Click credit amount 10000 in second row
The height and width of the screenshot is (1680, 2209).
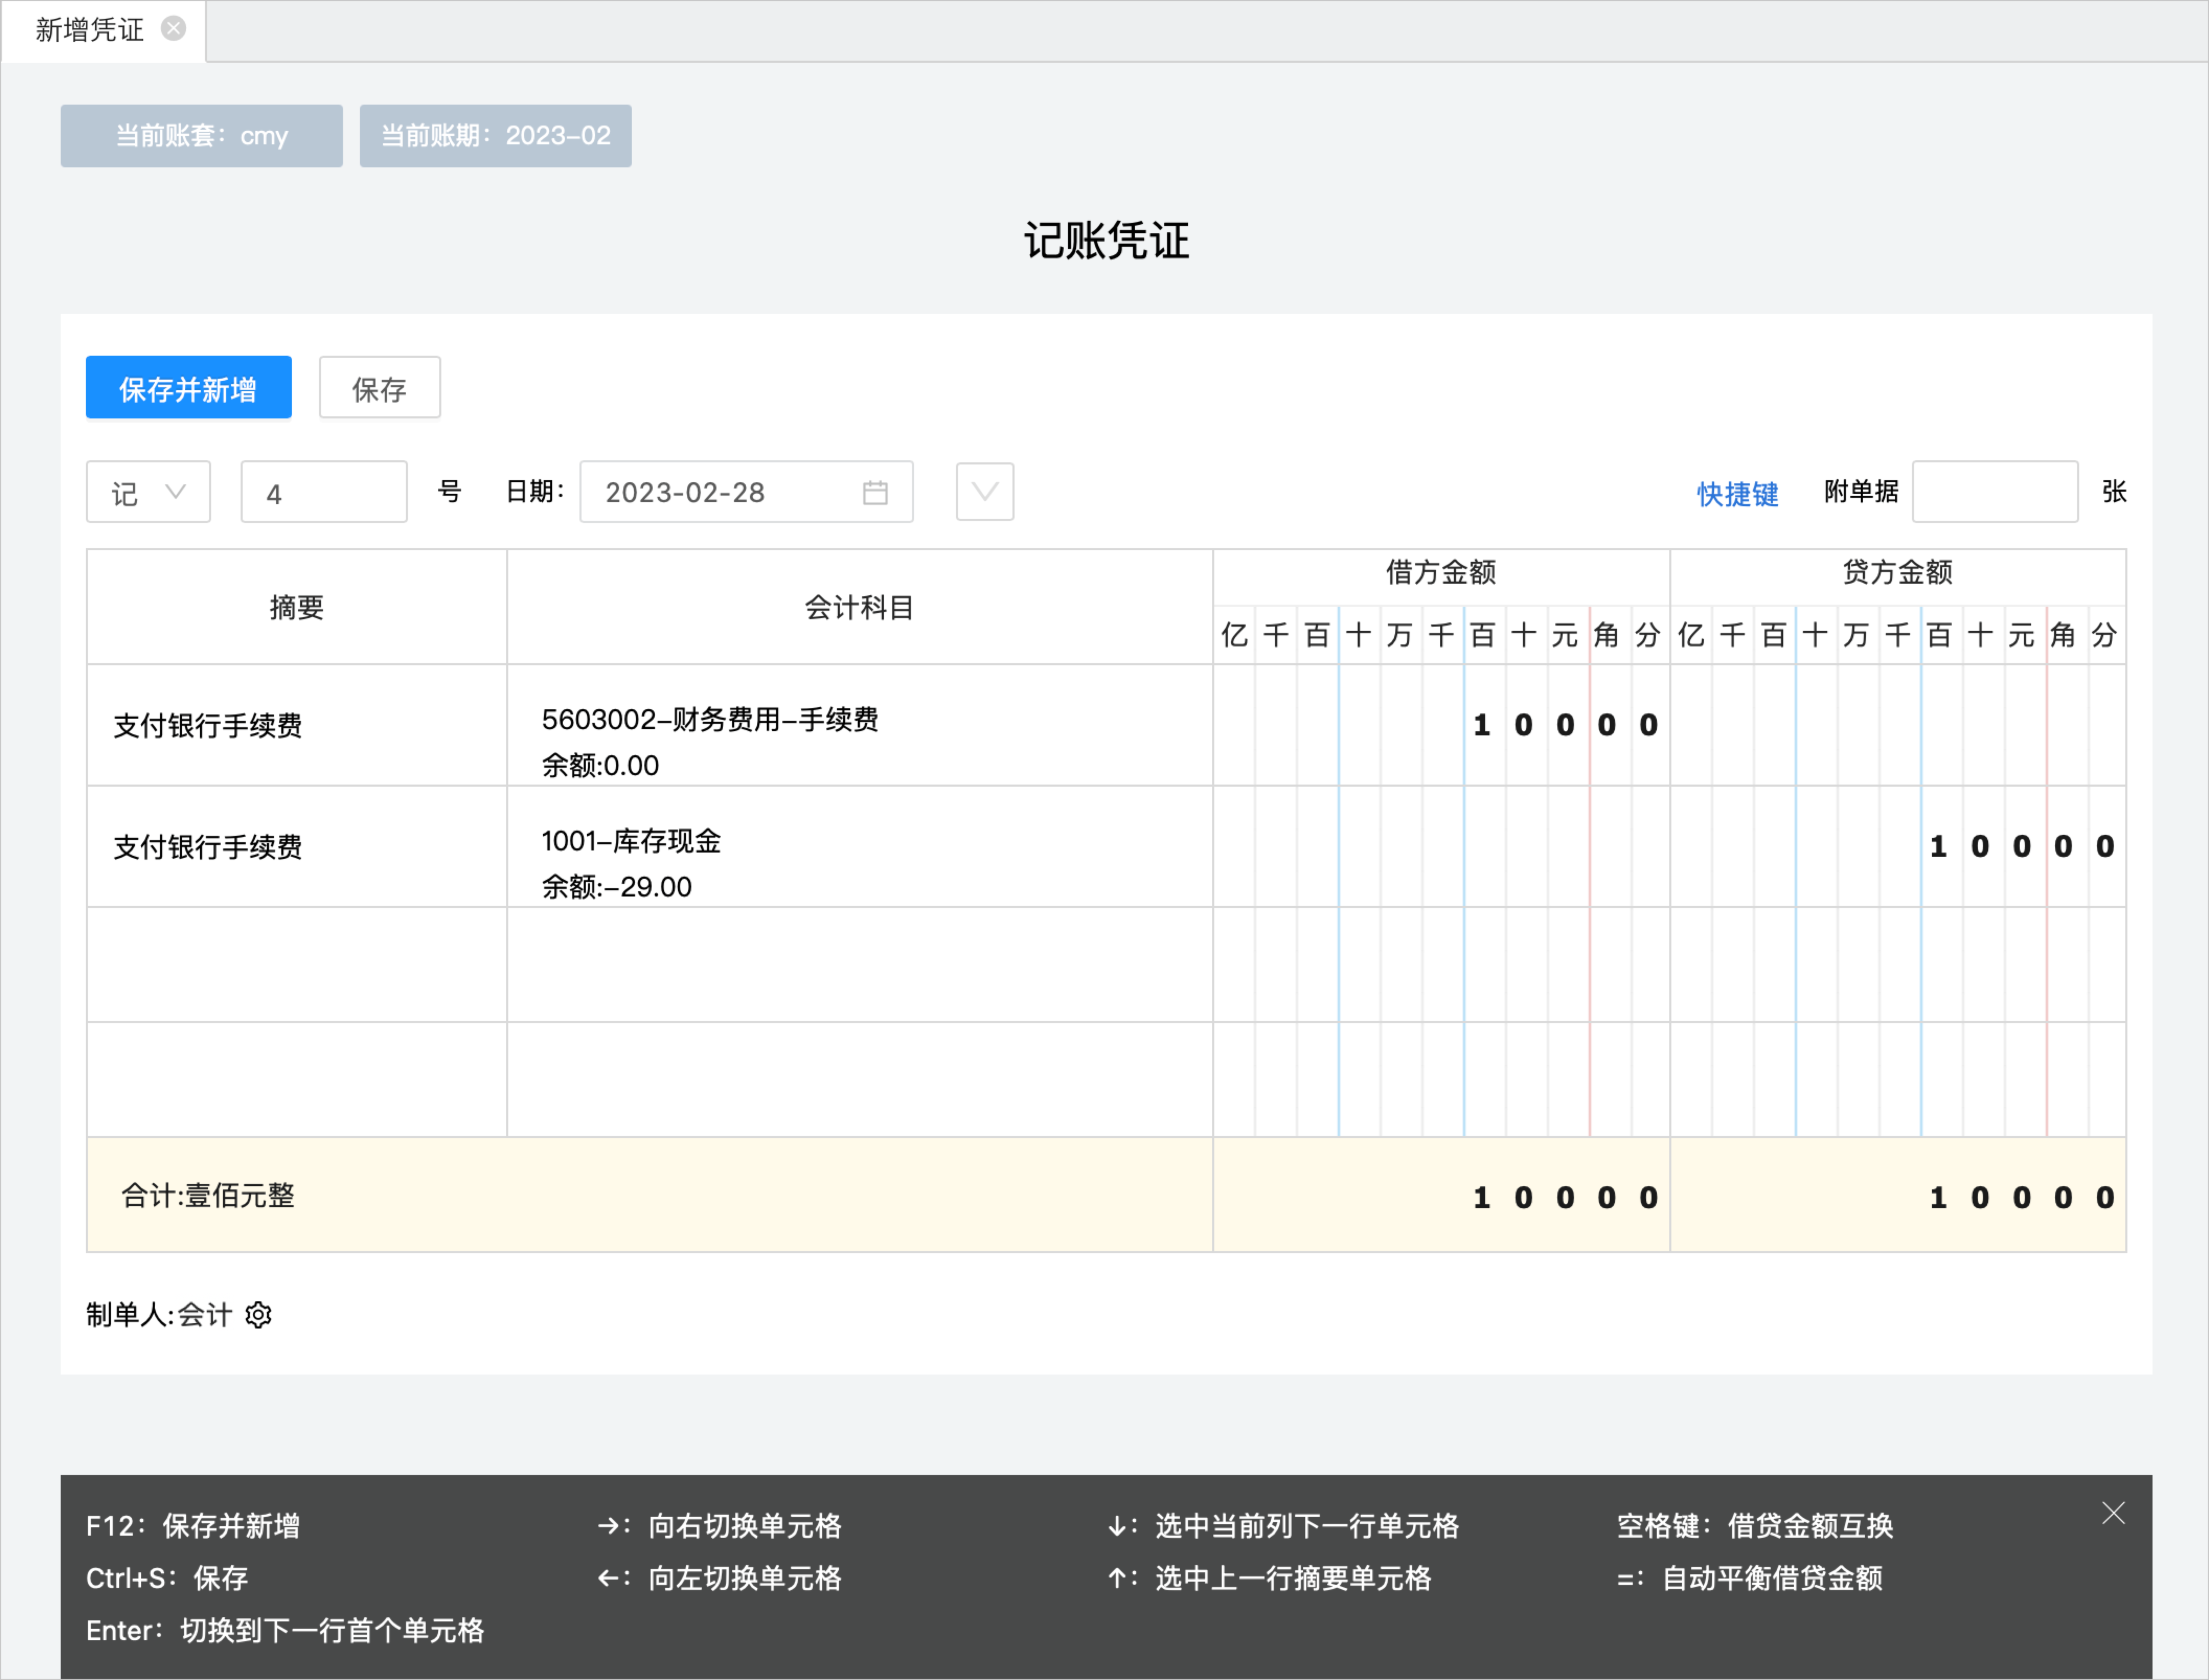click(1898, 847)
